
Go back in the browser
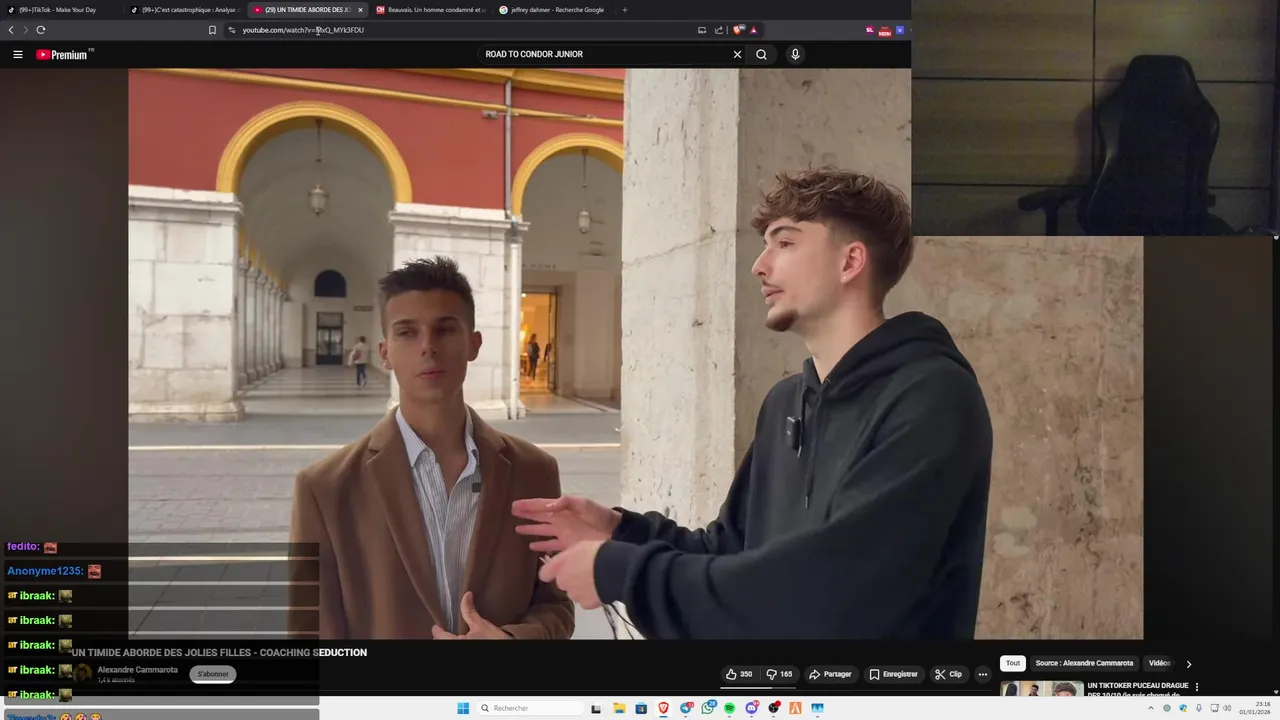11,30
